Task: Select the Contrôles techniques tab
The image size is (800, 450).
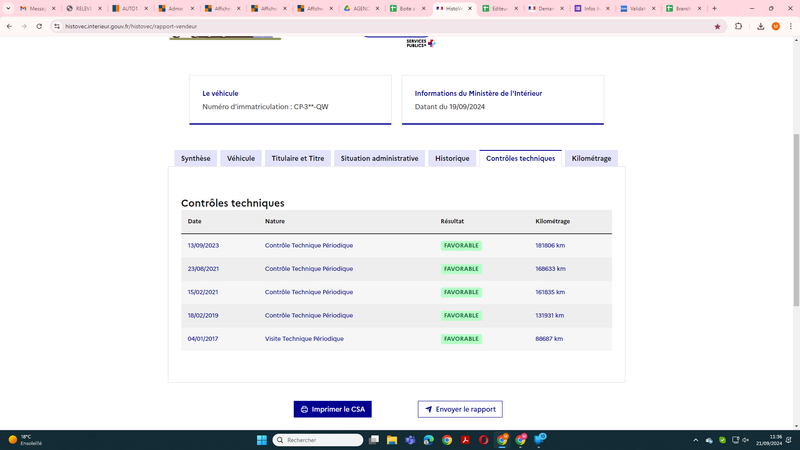Action: 520,158
